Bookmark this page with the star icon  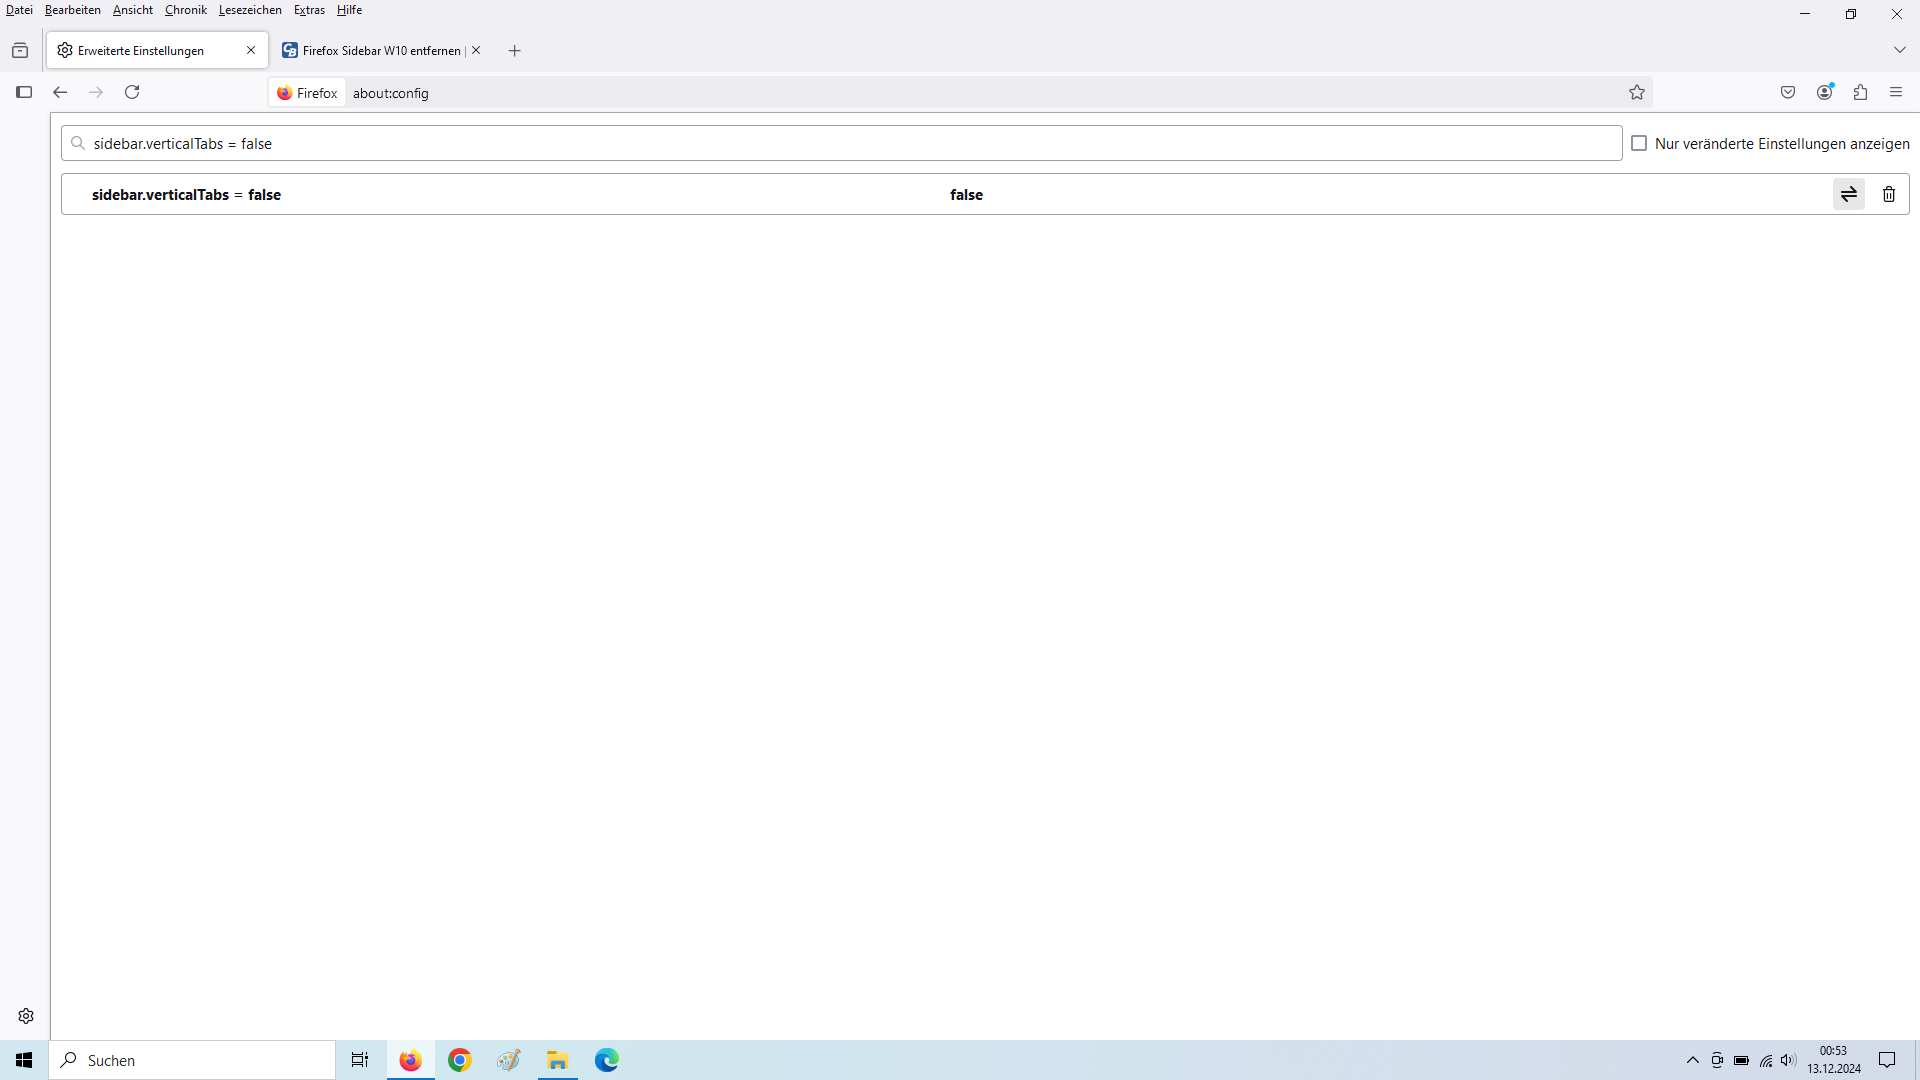coord(1636,92)
